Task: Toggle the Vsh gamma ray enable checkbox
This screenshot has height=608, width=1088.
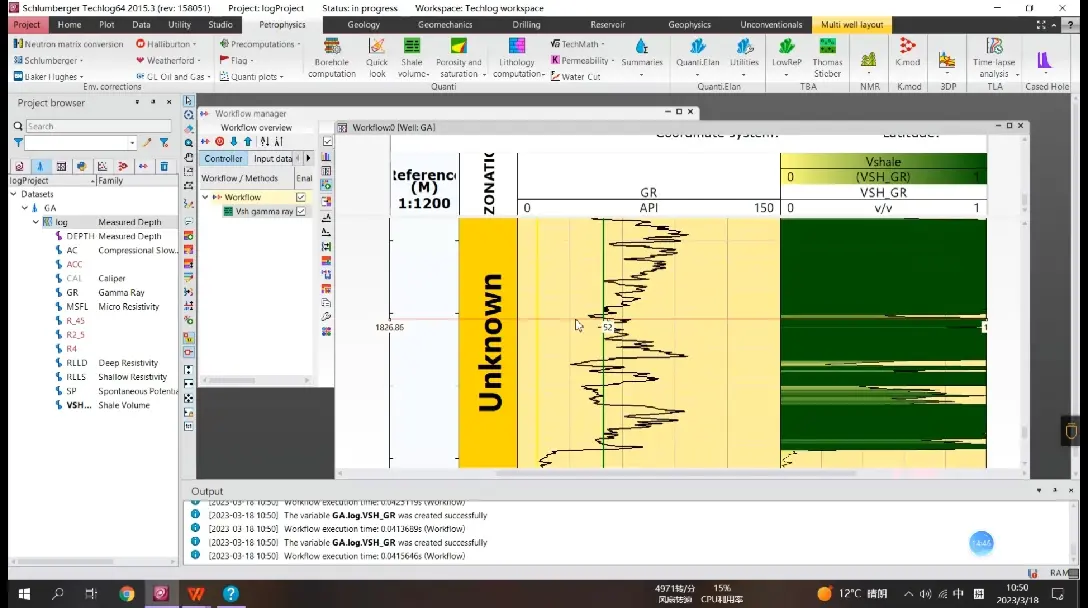Action: click(x=301, y=211)
